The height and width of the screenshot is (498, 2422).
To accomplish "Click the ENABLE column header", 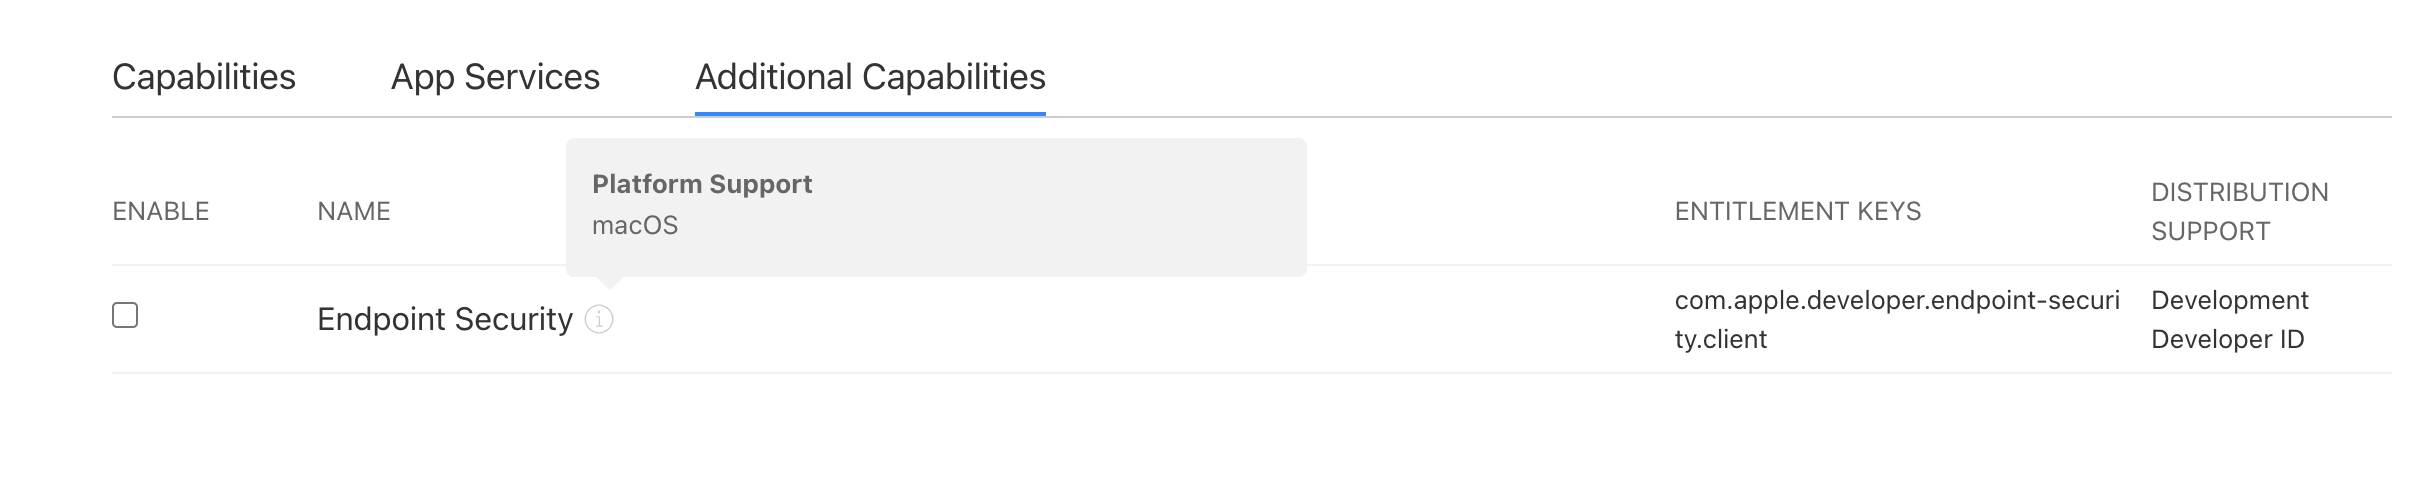I will click(160, 212).
